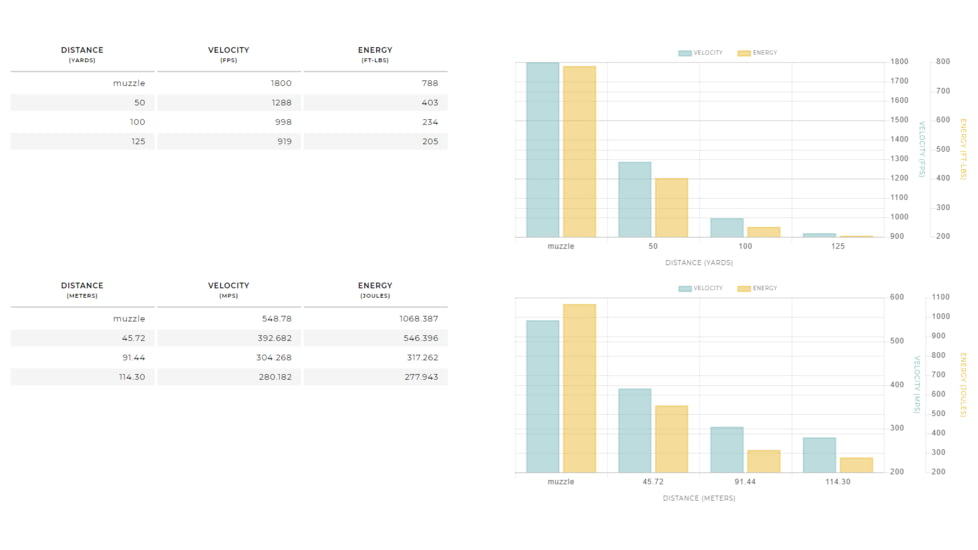Click the Energy (Joules) column header
The image size is (978, 550).
[x=375, y=290]
